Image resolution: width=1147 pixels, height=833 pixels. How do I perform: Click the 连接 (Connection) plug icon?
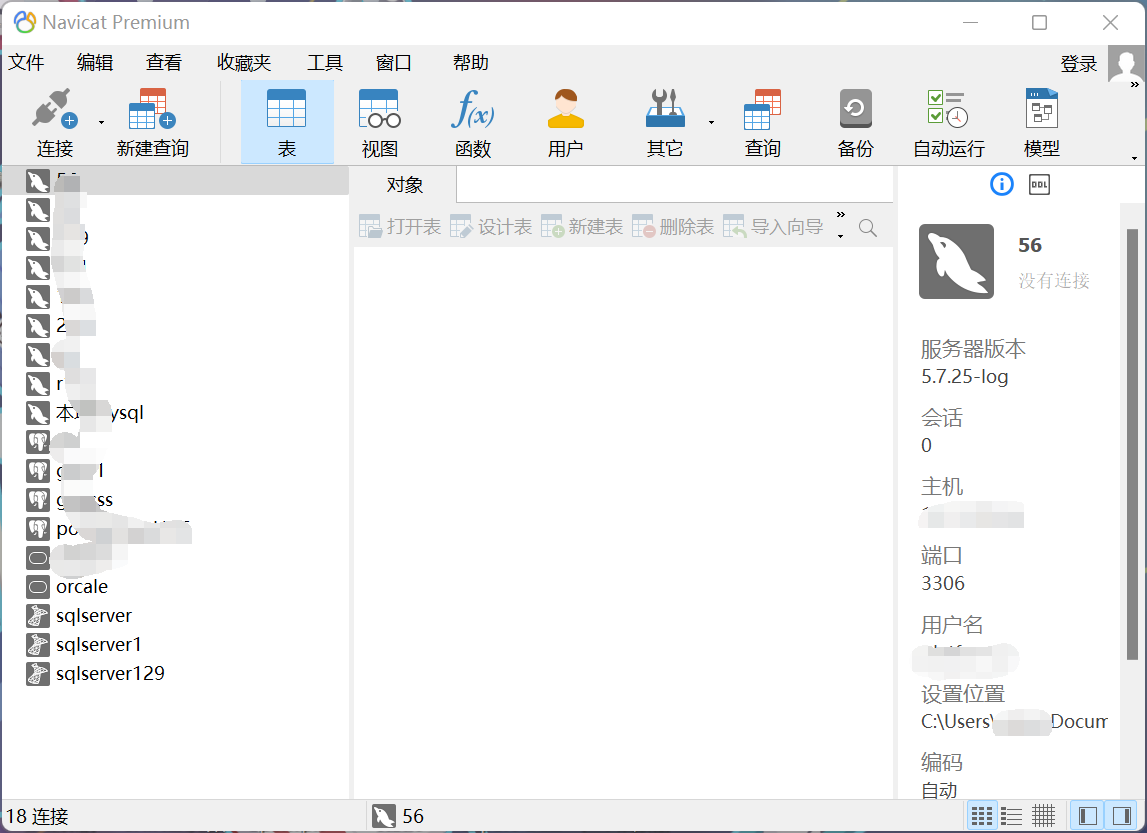pos(54,109)
